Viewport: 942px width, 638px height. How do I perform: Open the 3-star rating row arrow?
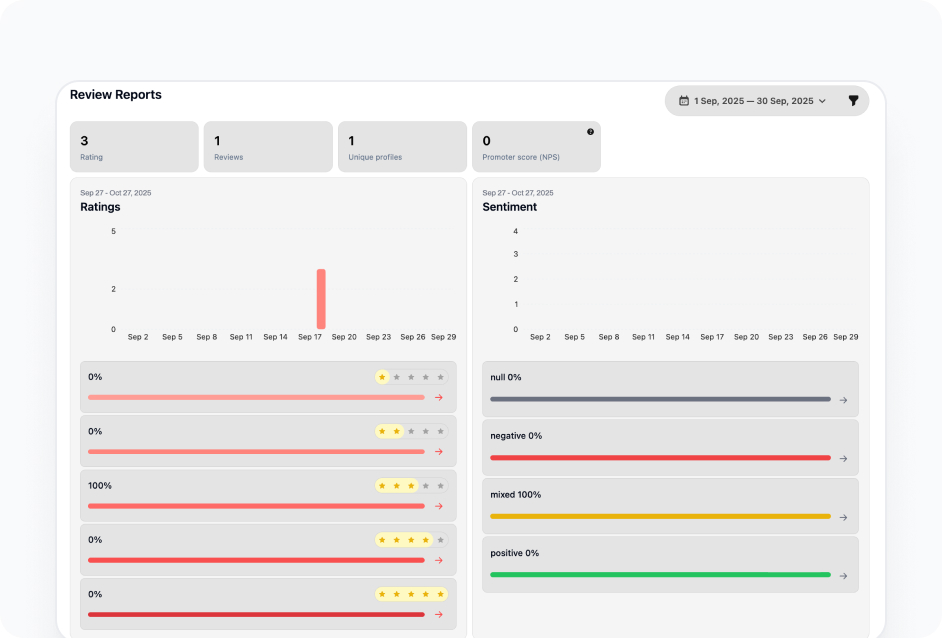[x=438, y=506]
